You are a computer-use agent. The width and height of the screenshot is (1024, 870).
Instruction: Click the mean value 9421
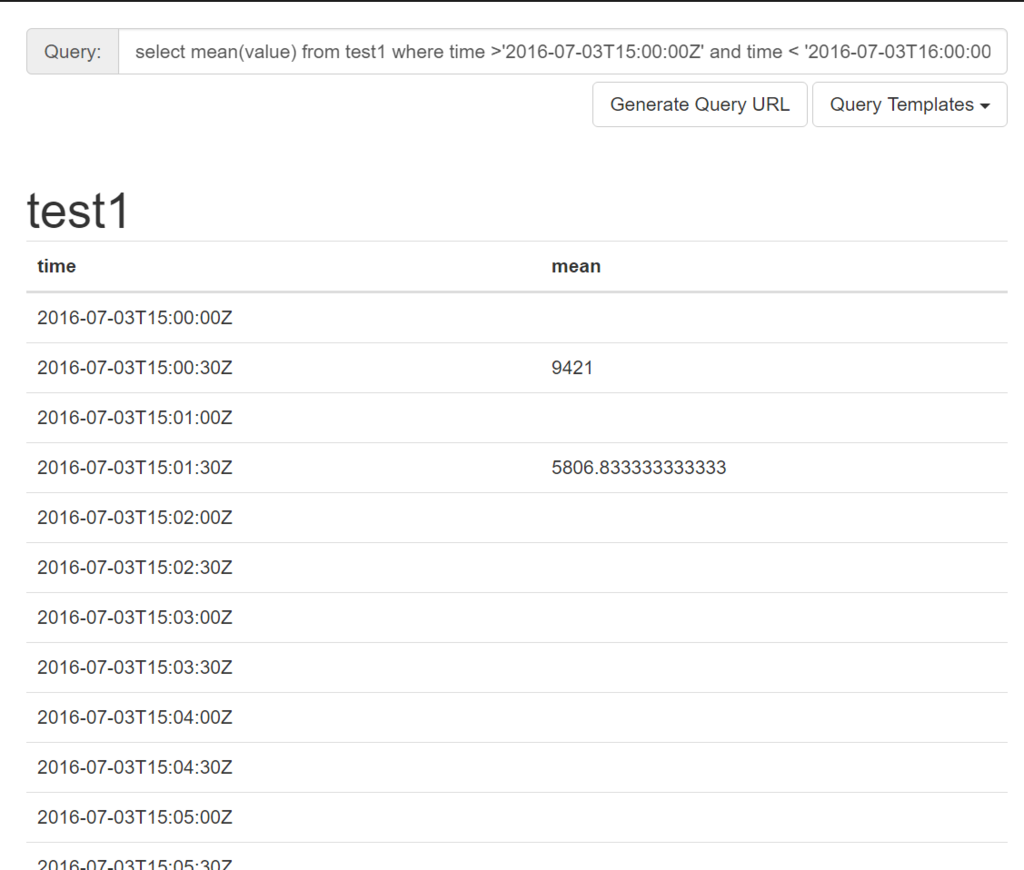point(572,368)
